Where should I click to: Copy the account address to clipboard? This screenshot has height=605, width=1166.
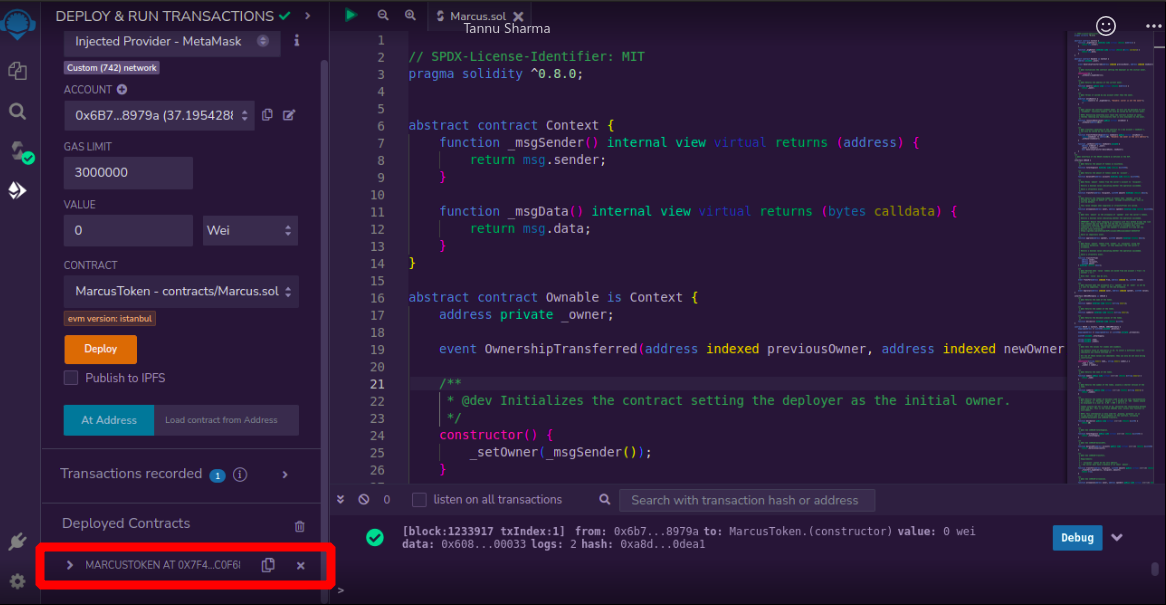click(x=267, y=115)
